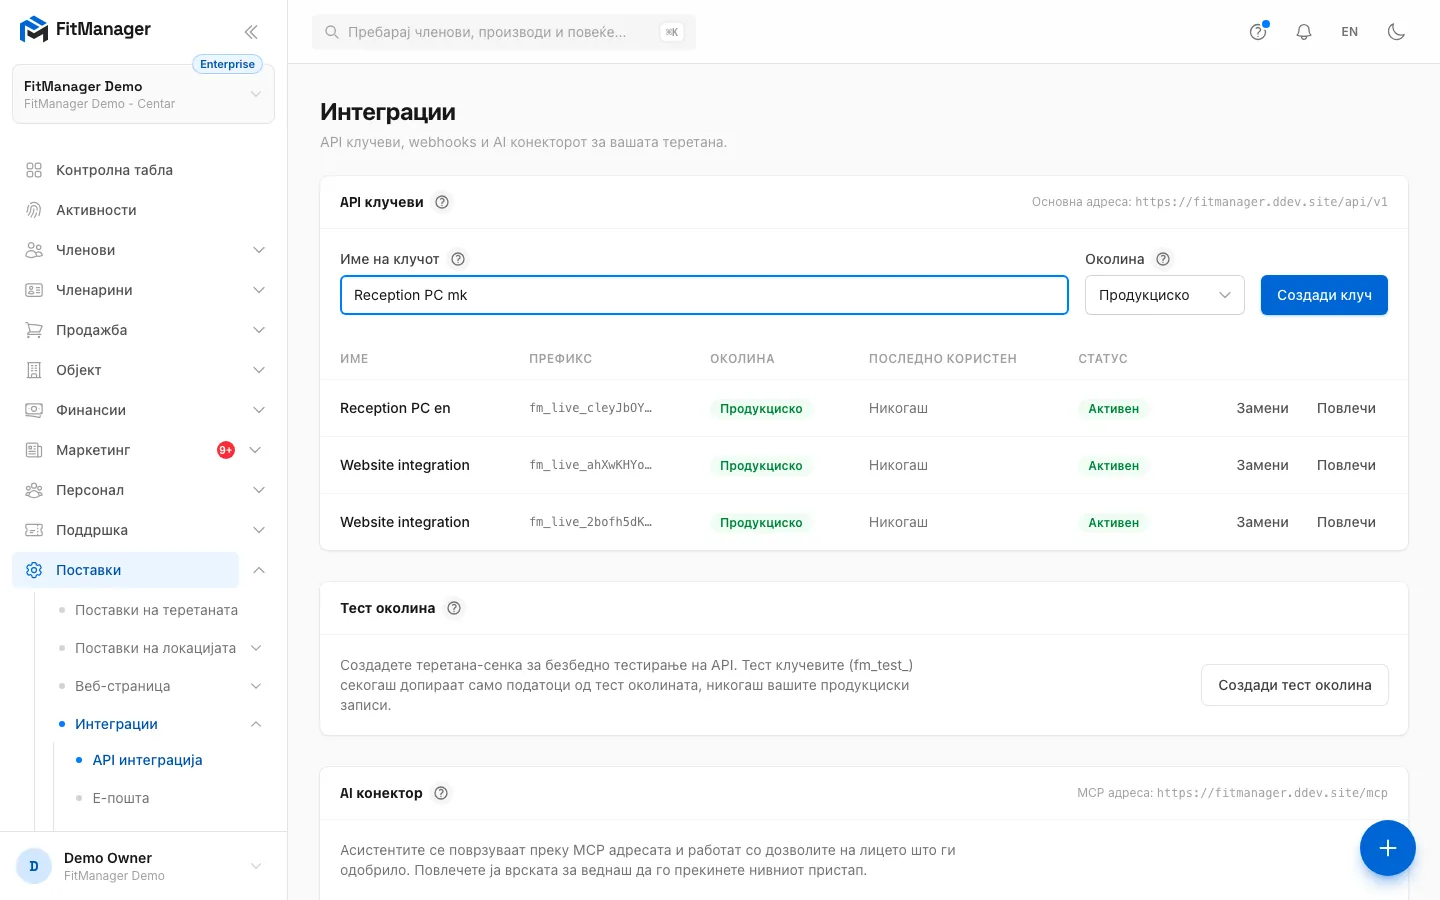The height and width of the screenshot is (900, 1440).
Task: Collapse the sidebar with double-chevron icon
Action: (251, 32)
